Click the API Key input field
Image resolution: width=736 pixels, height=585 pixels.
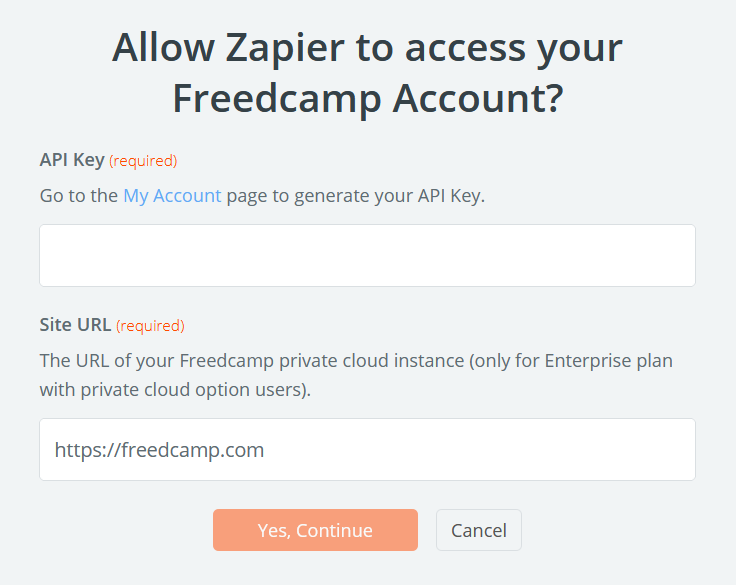click(367, 255)
